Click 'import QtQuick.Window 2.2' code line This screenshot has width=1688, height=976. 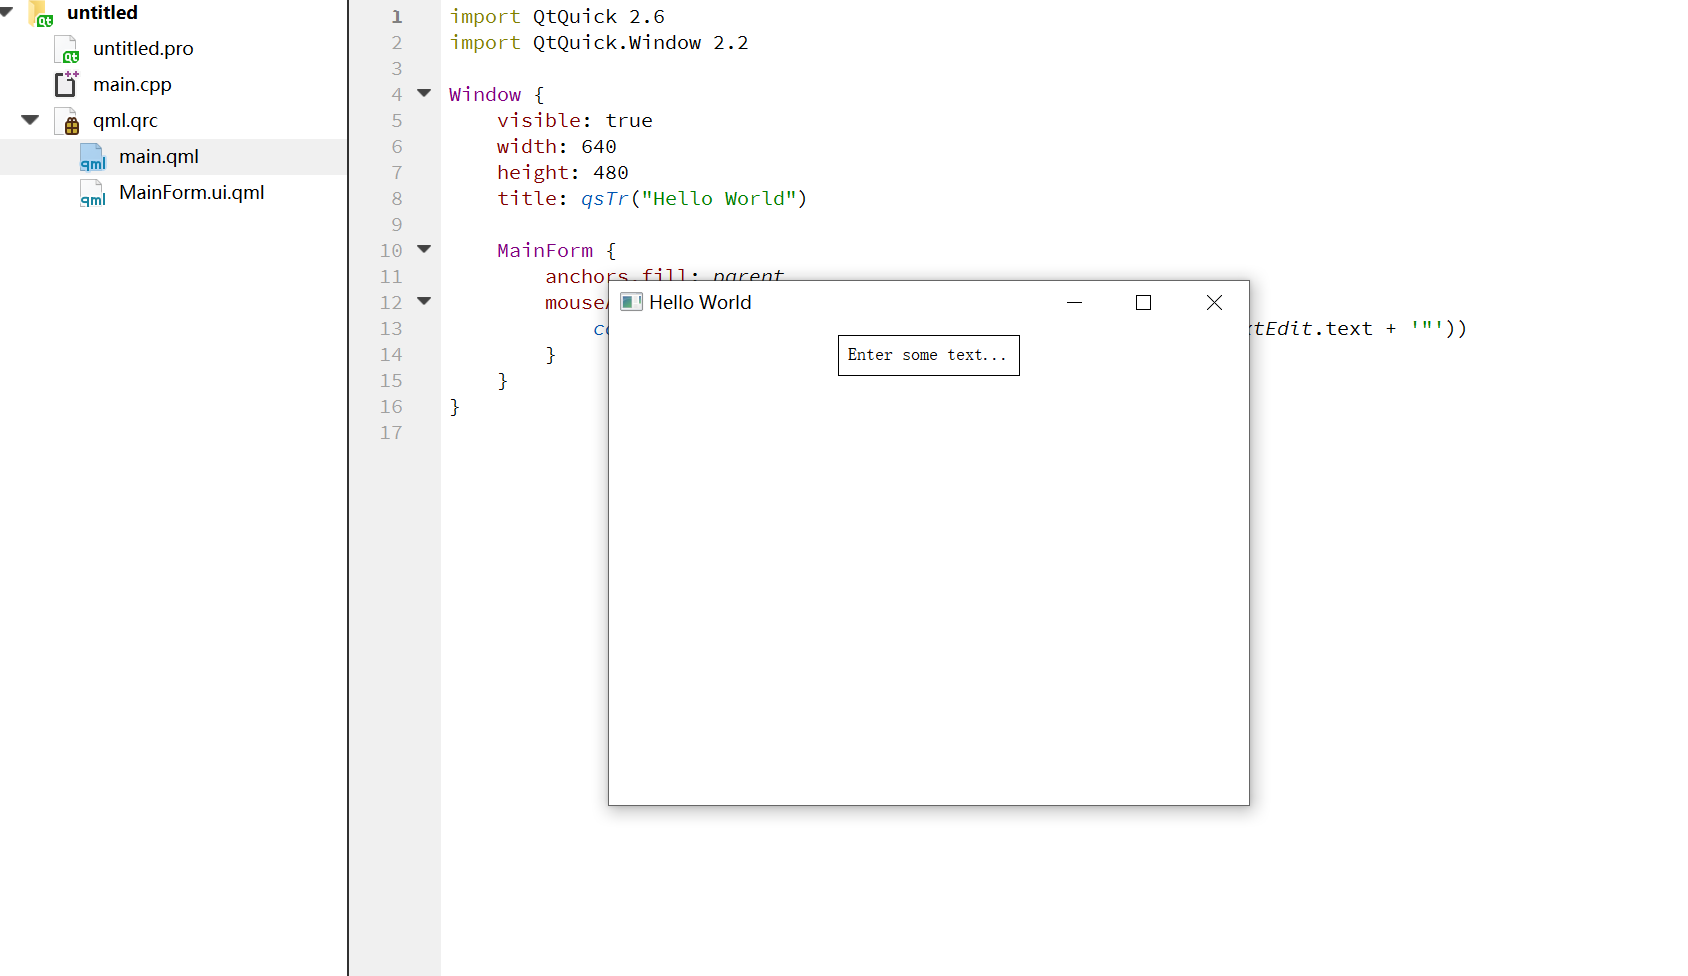(599, 43)
